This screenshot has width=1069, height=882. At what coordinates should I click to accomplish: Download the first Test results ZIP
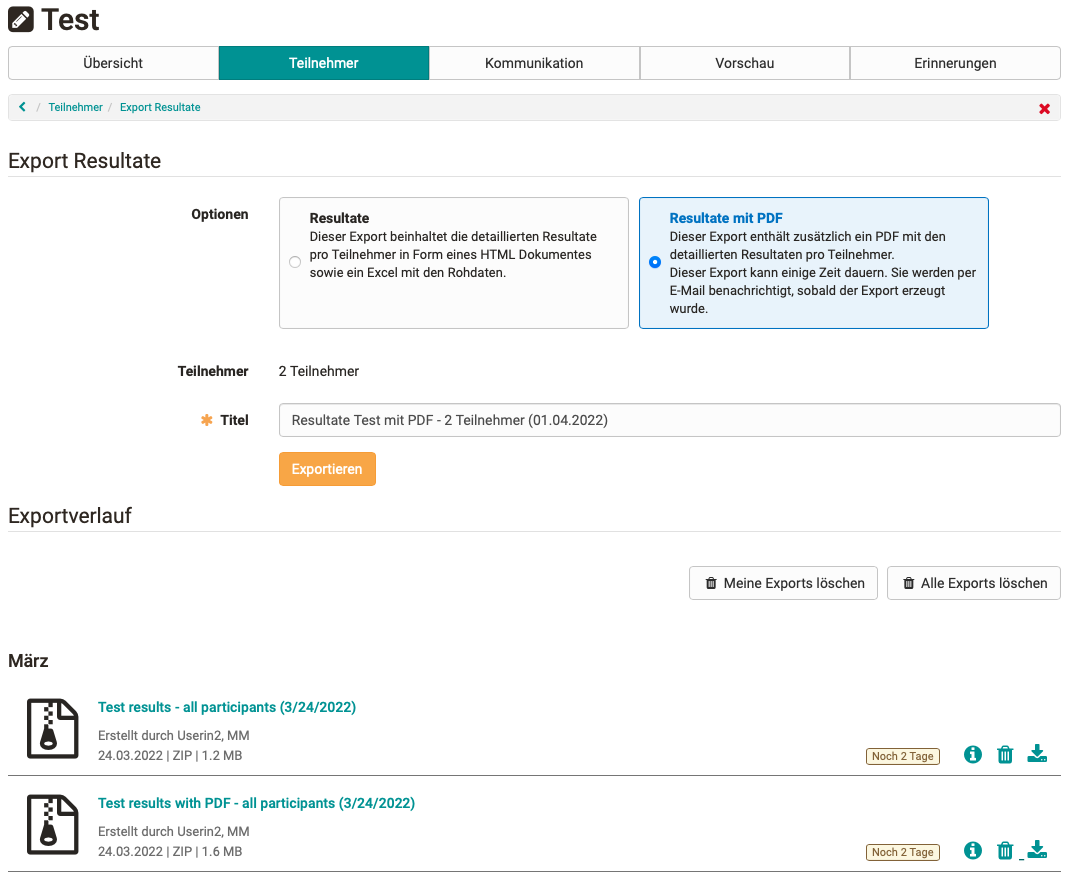[x=1037, y=754]
